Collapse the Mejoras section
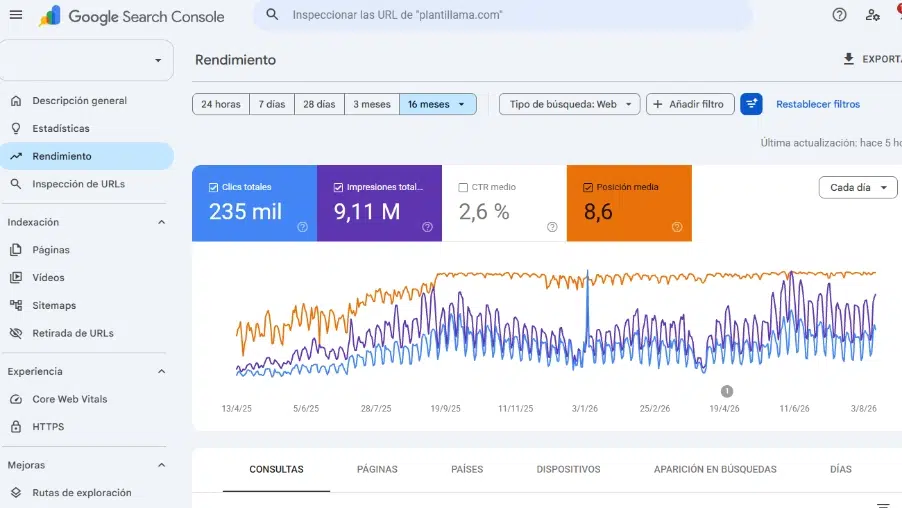This screenshot has height=508, width=902. tap(162, 465)
